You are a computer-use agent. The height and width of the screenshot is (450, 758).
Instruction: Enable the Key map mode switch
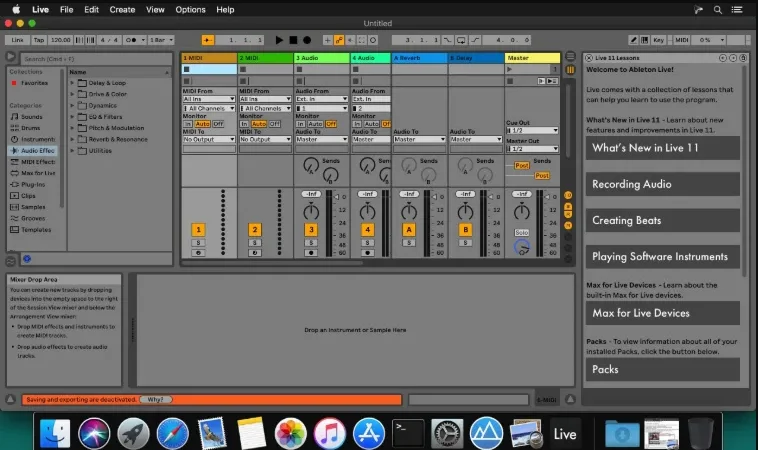tap(658, 40)
